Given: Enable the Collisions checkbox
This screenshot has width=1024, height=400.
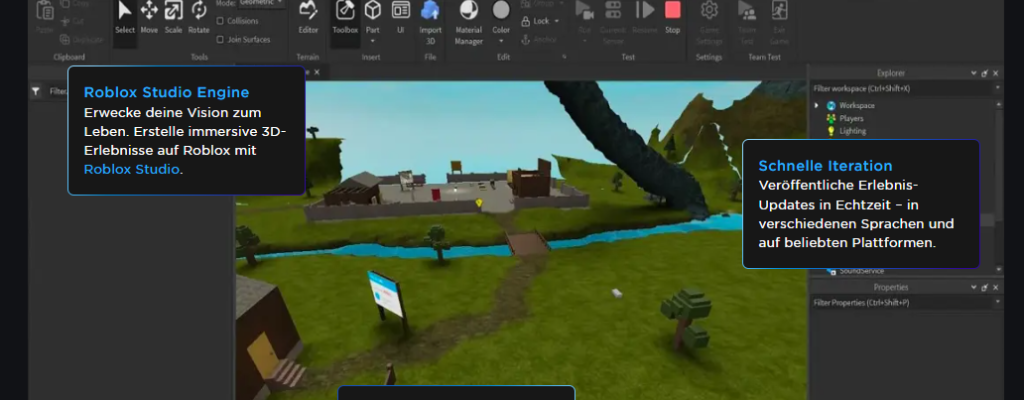Looking at the screenshot, I should (221, 20).
